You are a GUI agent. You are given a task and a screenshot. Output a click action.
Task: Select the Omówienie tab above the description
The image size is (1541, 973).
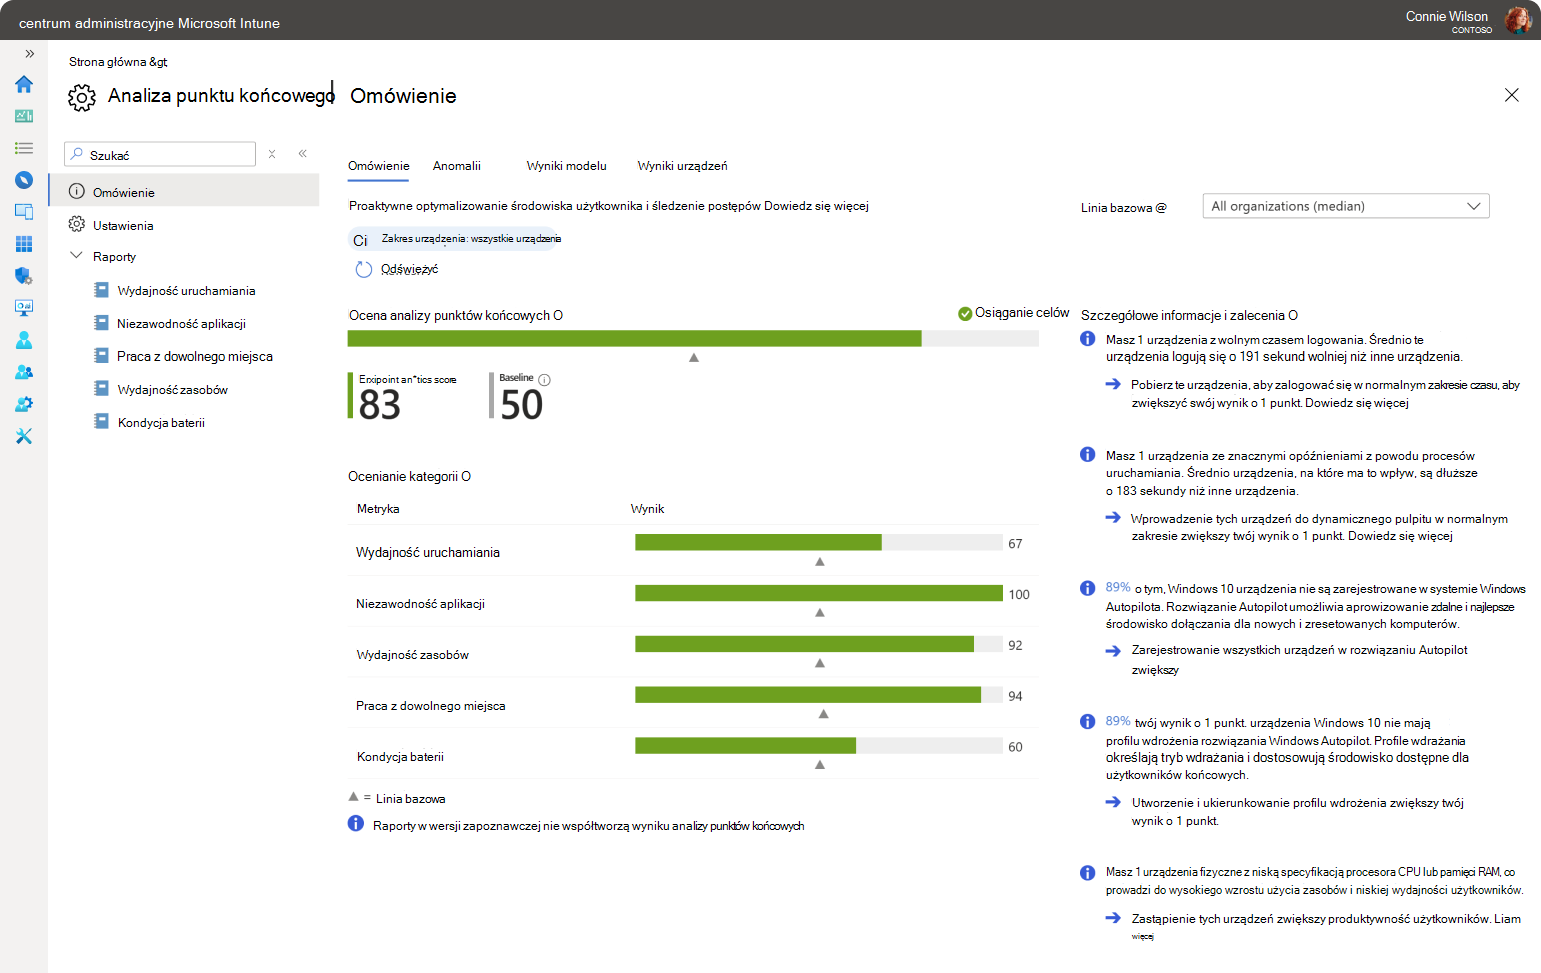tap(379, 166)
